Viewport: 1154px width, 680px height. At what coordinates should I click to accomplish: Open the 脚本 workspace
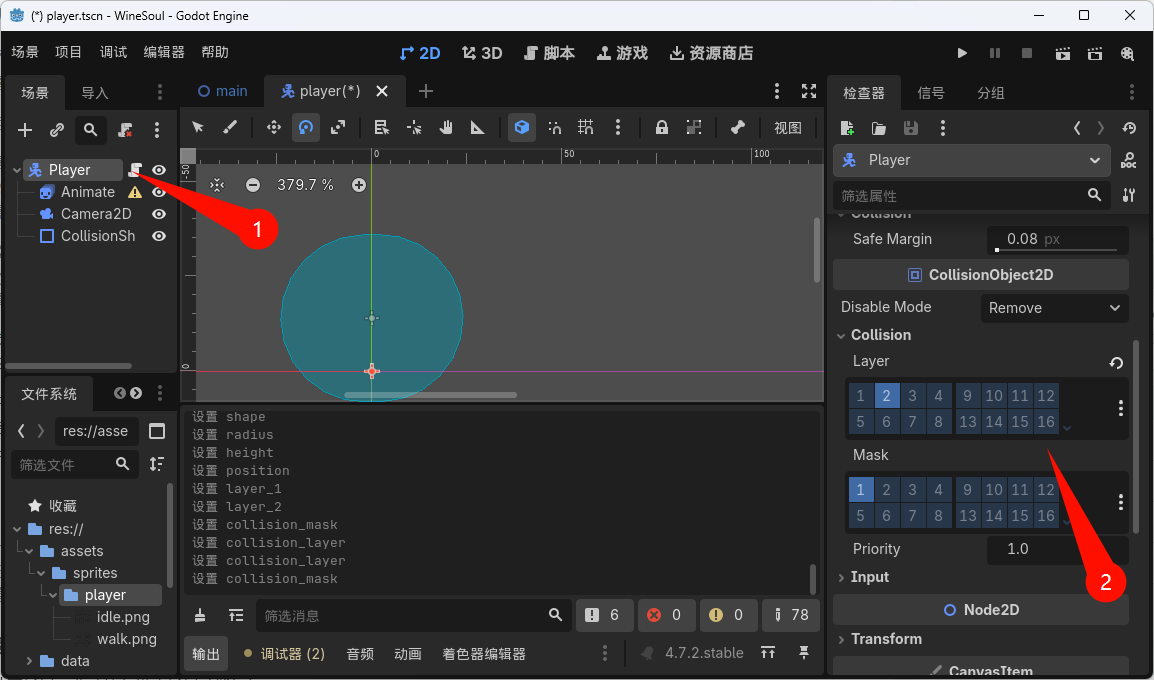click(549, 53)
